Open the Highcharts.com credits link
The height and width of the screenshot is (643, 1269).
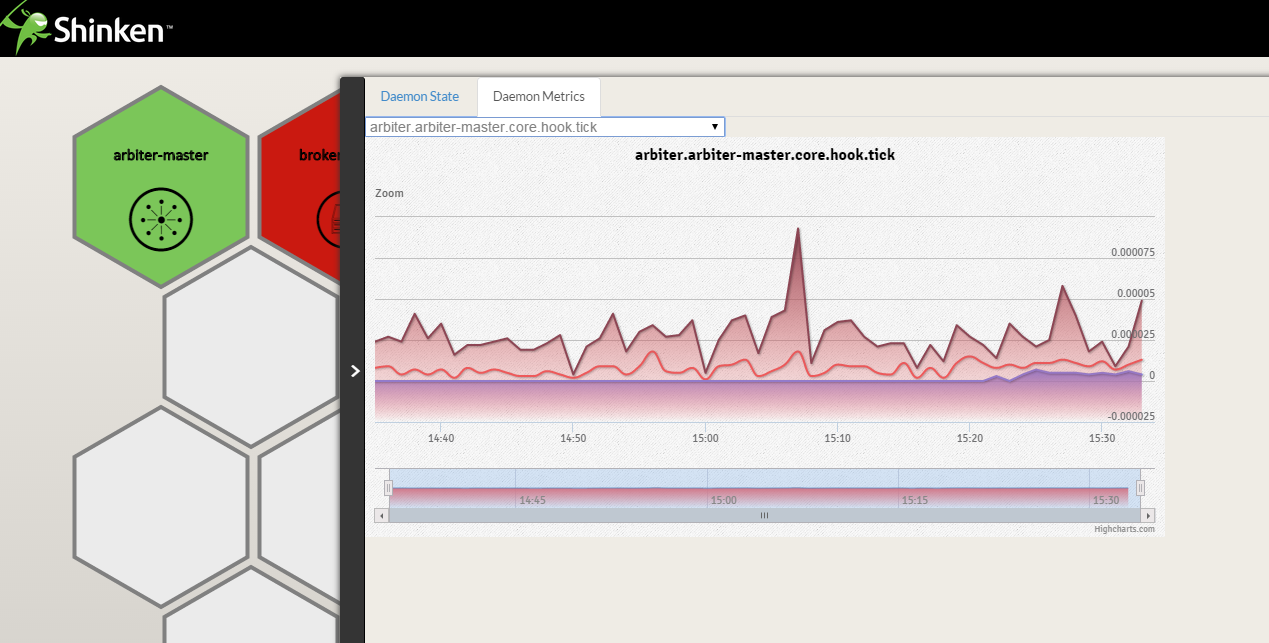pyautogui.click(x=1124, y=529)
